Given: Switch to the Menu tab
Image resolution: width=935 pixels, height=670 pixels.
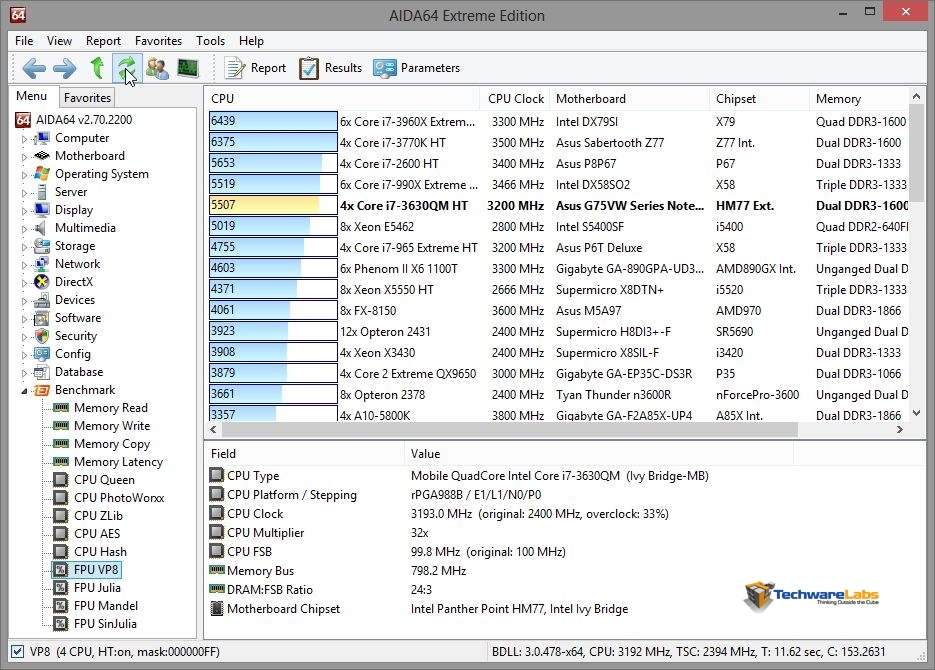Looking at the screenshot, I should point(32,96).
